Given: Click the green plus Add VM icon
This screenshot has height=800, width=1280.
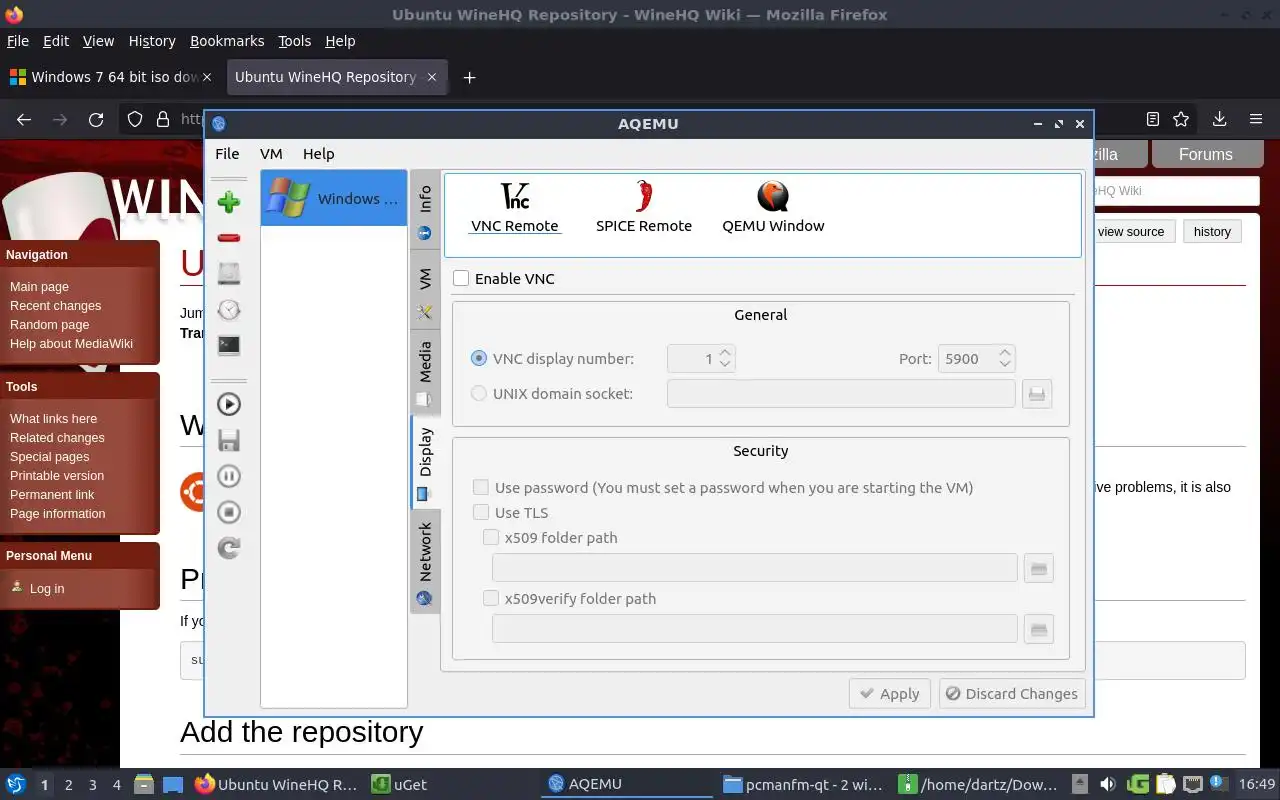Looking at the screenshot, I should [229, 202].
